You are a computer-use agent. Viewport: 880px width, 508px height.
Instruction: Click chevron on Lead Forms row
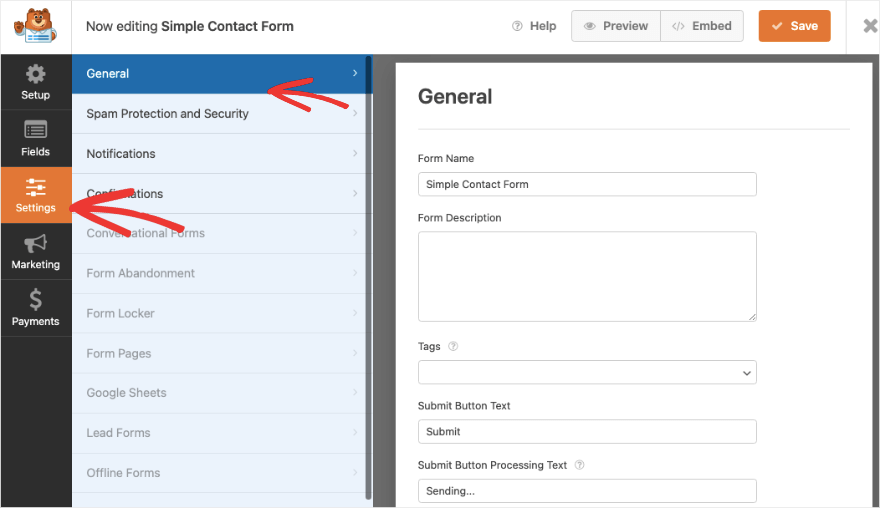(355, 432)
